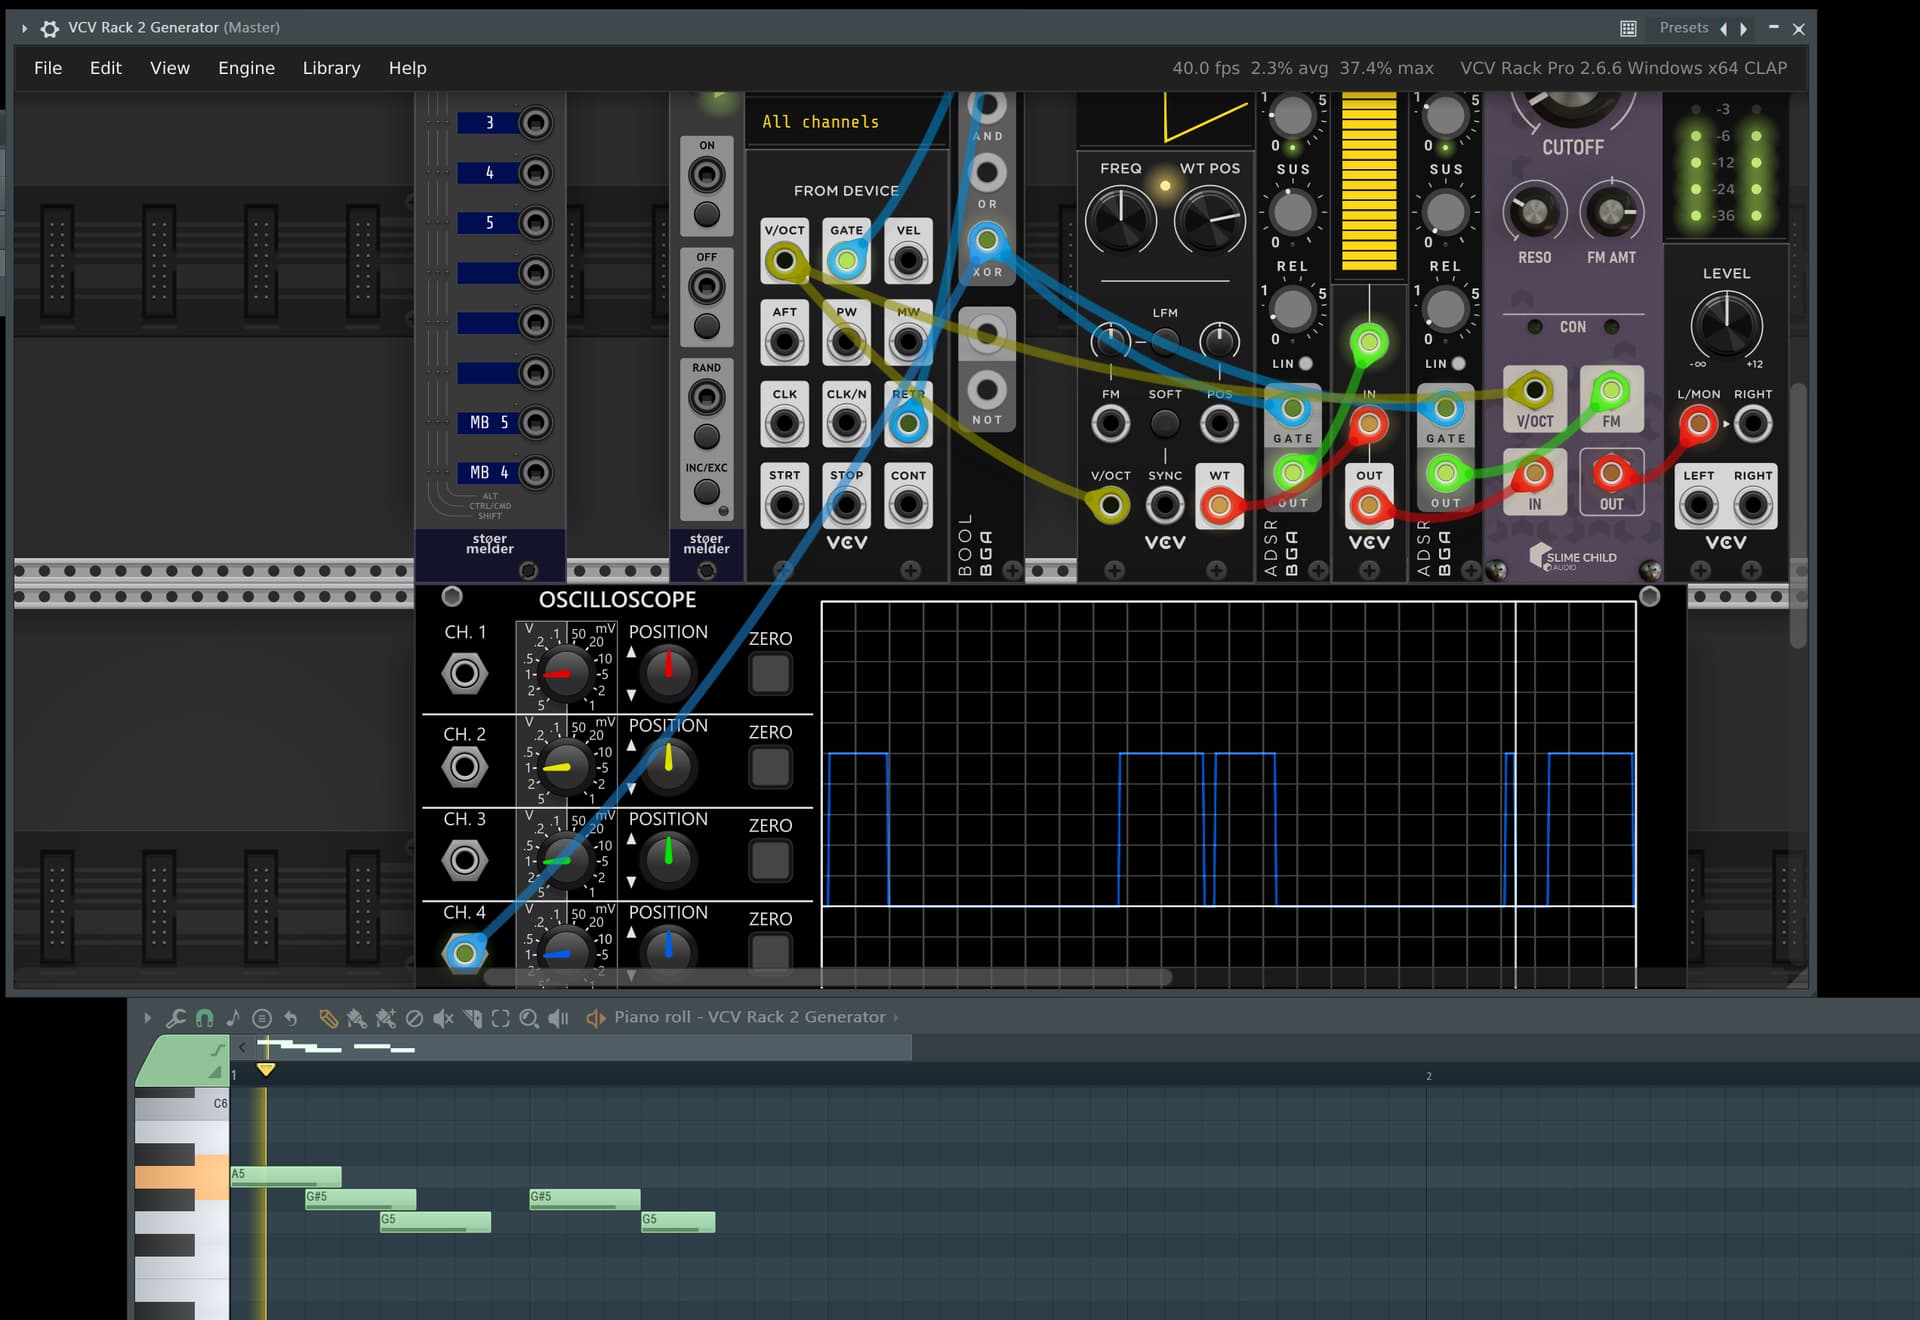Viewport: 1920px width, 1320px height.
Task: Toggle the magnet snap icon in piano roll
Action: click(x=204, y=1018)
